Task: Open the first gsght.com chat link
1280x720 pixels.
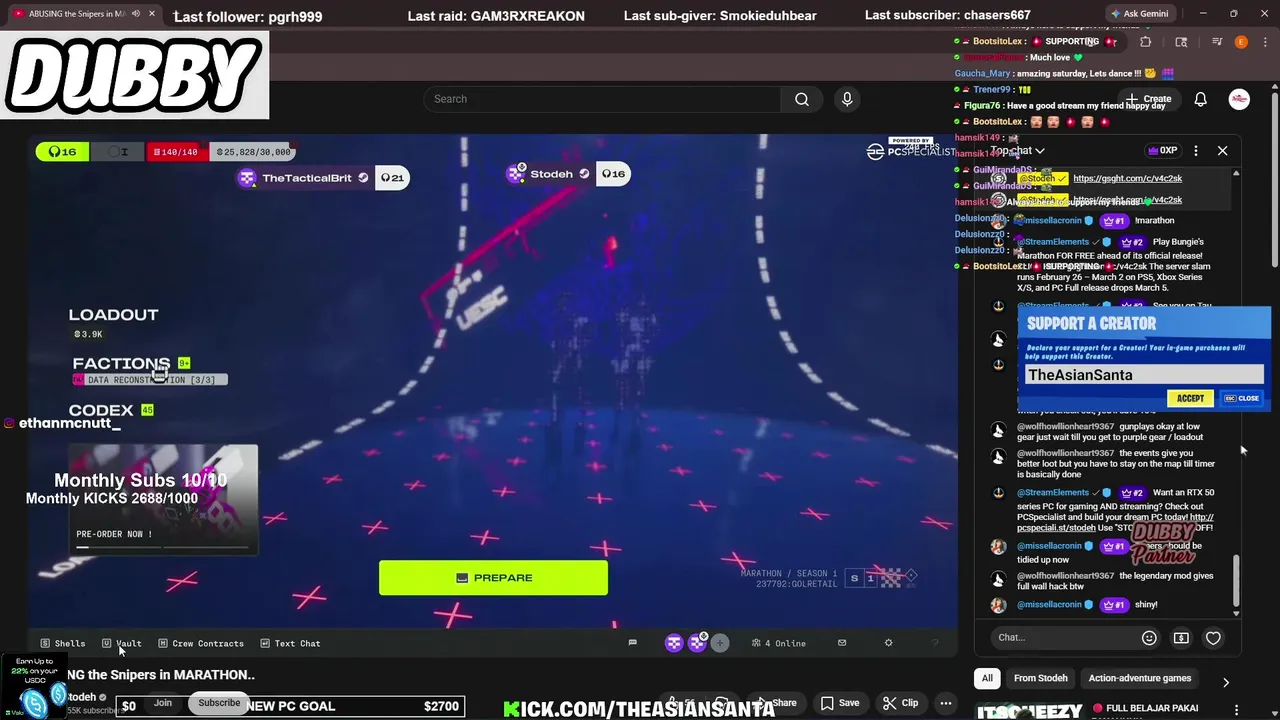Action: click(1127, 178)
